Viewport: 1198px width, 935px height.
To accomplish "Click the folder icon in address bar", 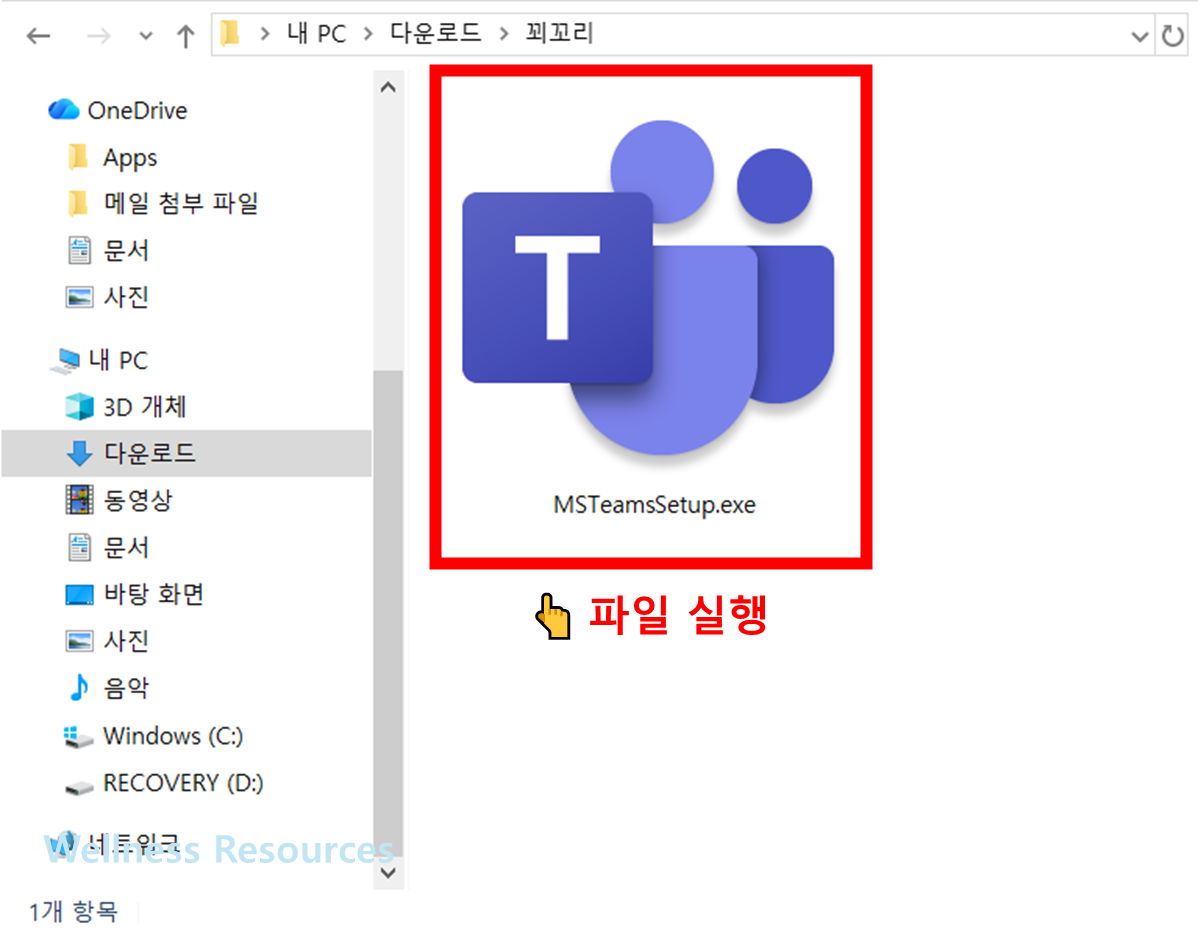I will click(x=230, y=34).
